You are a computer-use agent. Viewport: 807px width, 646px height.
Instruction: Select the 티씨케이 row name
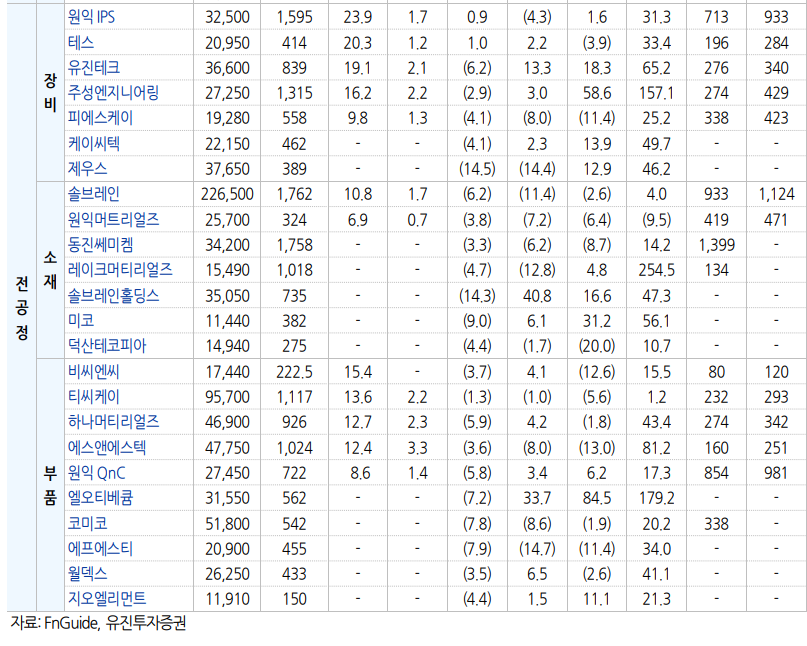click(94, 397)
